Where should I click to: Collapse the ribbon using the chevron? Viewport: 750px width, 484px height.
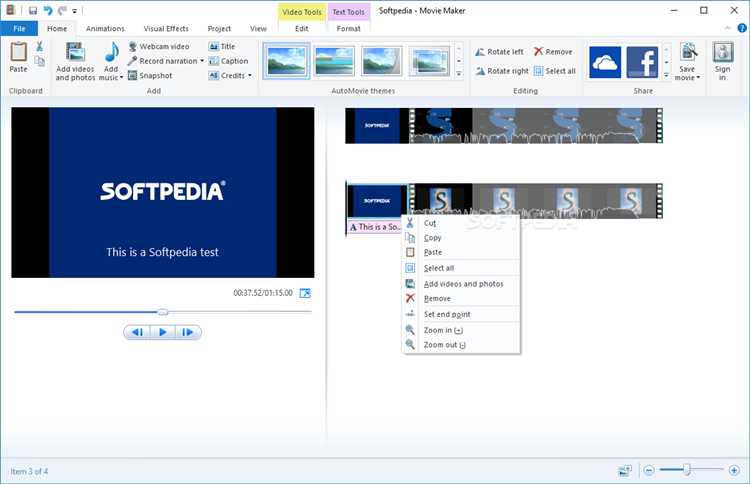coord(728,28)
